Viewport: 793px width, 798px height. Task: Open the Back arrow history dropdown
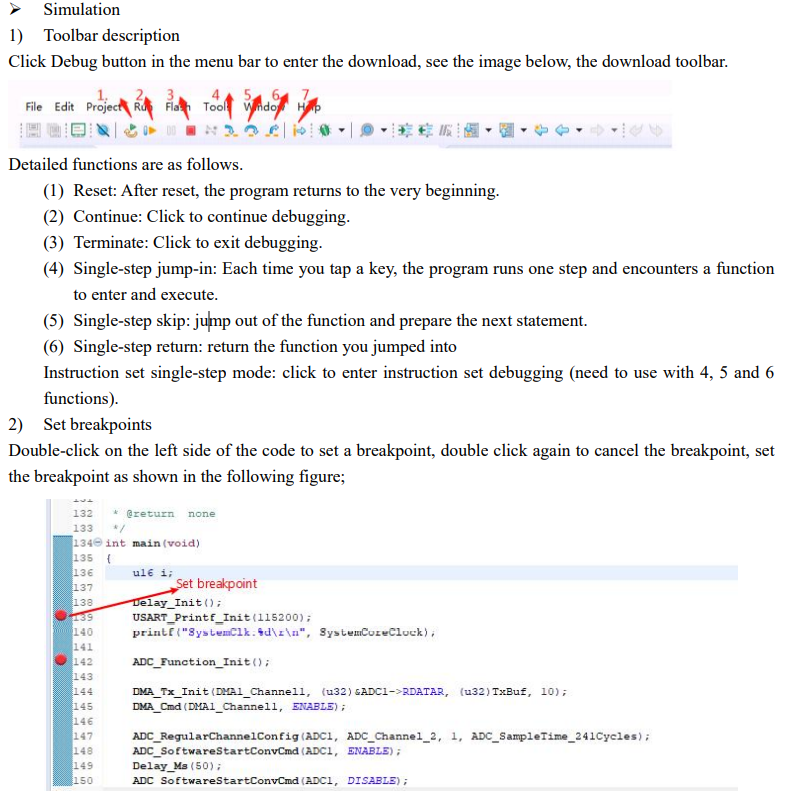(x=579, y=131)
